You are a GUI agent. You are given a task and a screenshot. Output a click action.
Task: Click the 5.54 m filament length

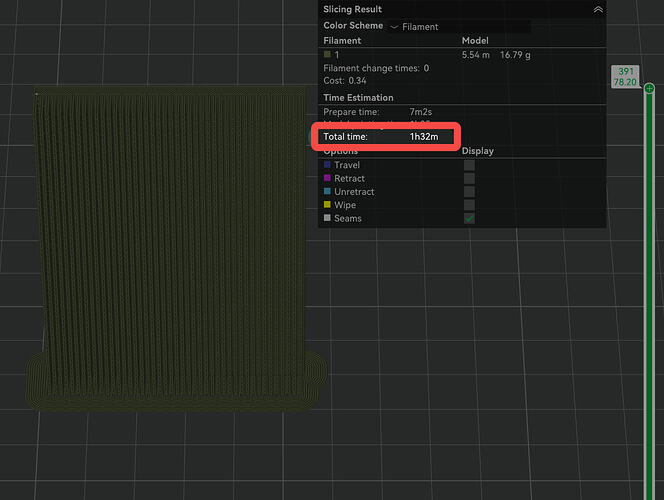pos(476,55)
